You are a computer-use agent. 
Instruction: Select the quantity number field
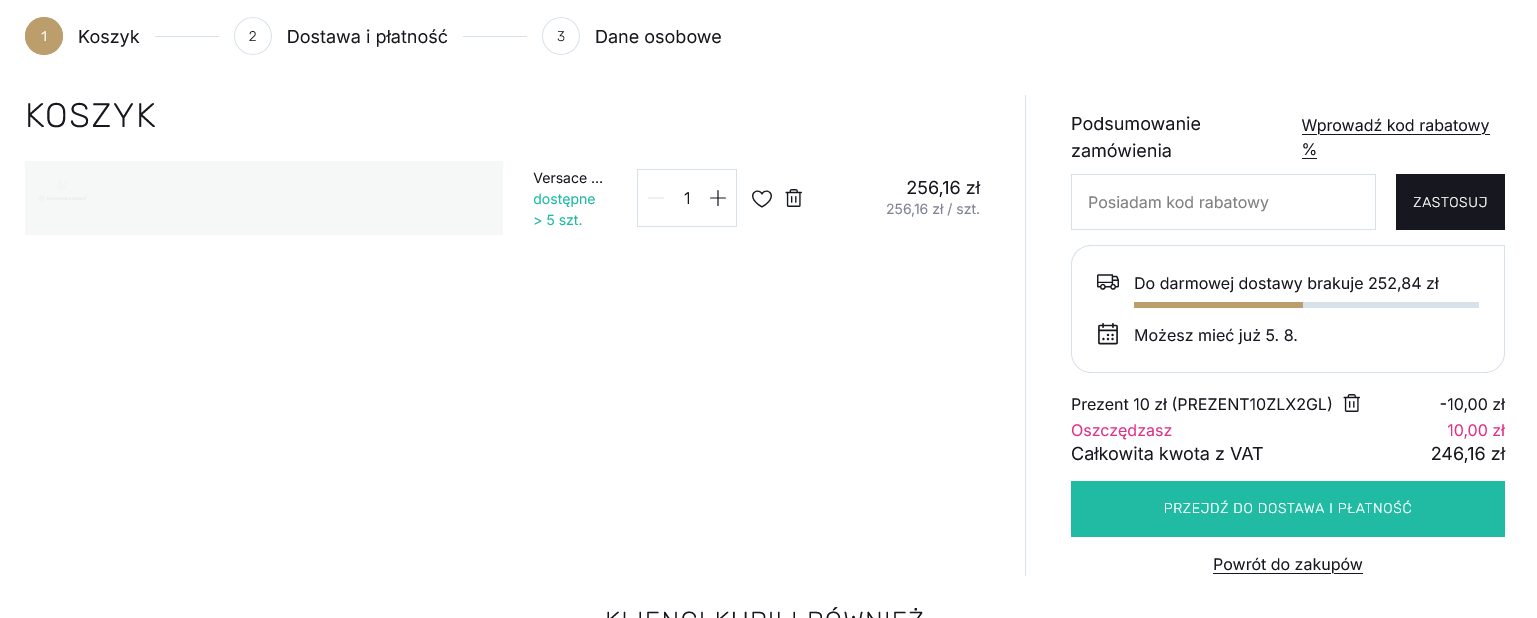pos(687,198)
